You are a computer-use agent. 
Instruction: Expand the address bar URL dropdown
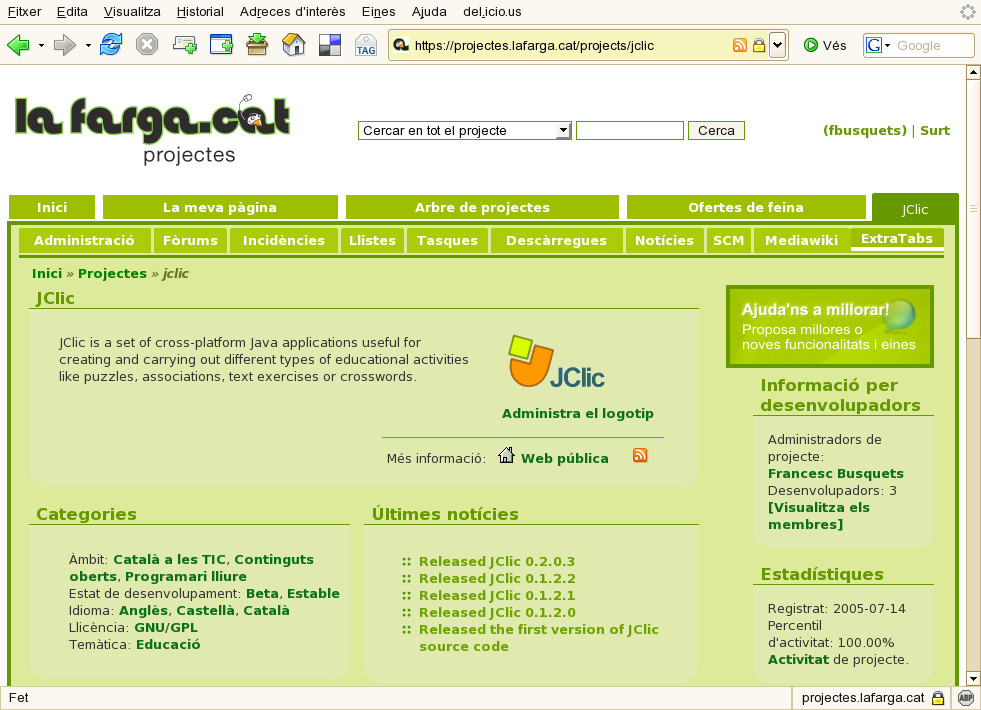tap(777, 45)
